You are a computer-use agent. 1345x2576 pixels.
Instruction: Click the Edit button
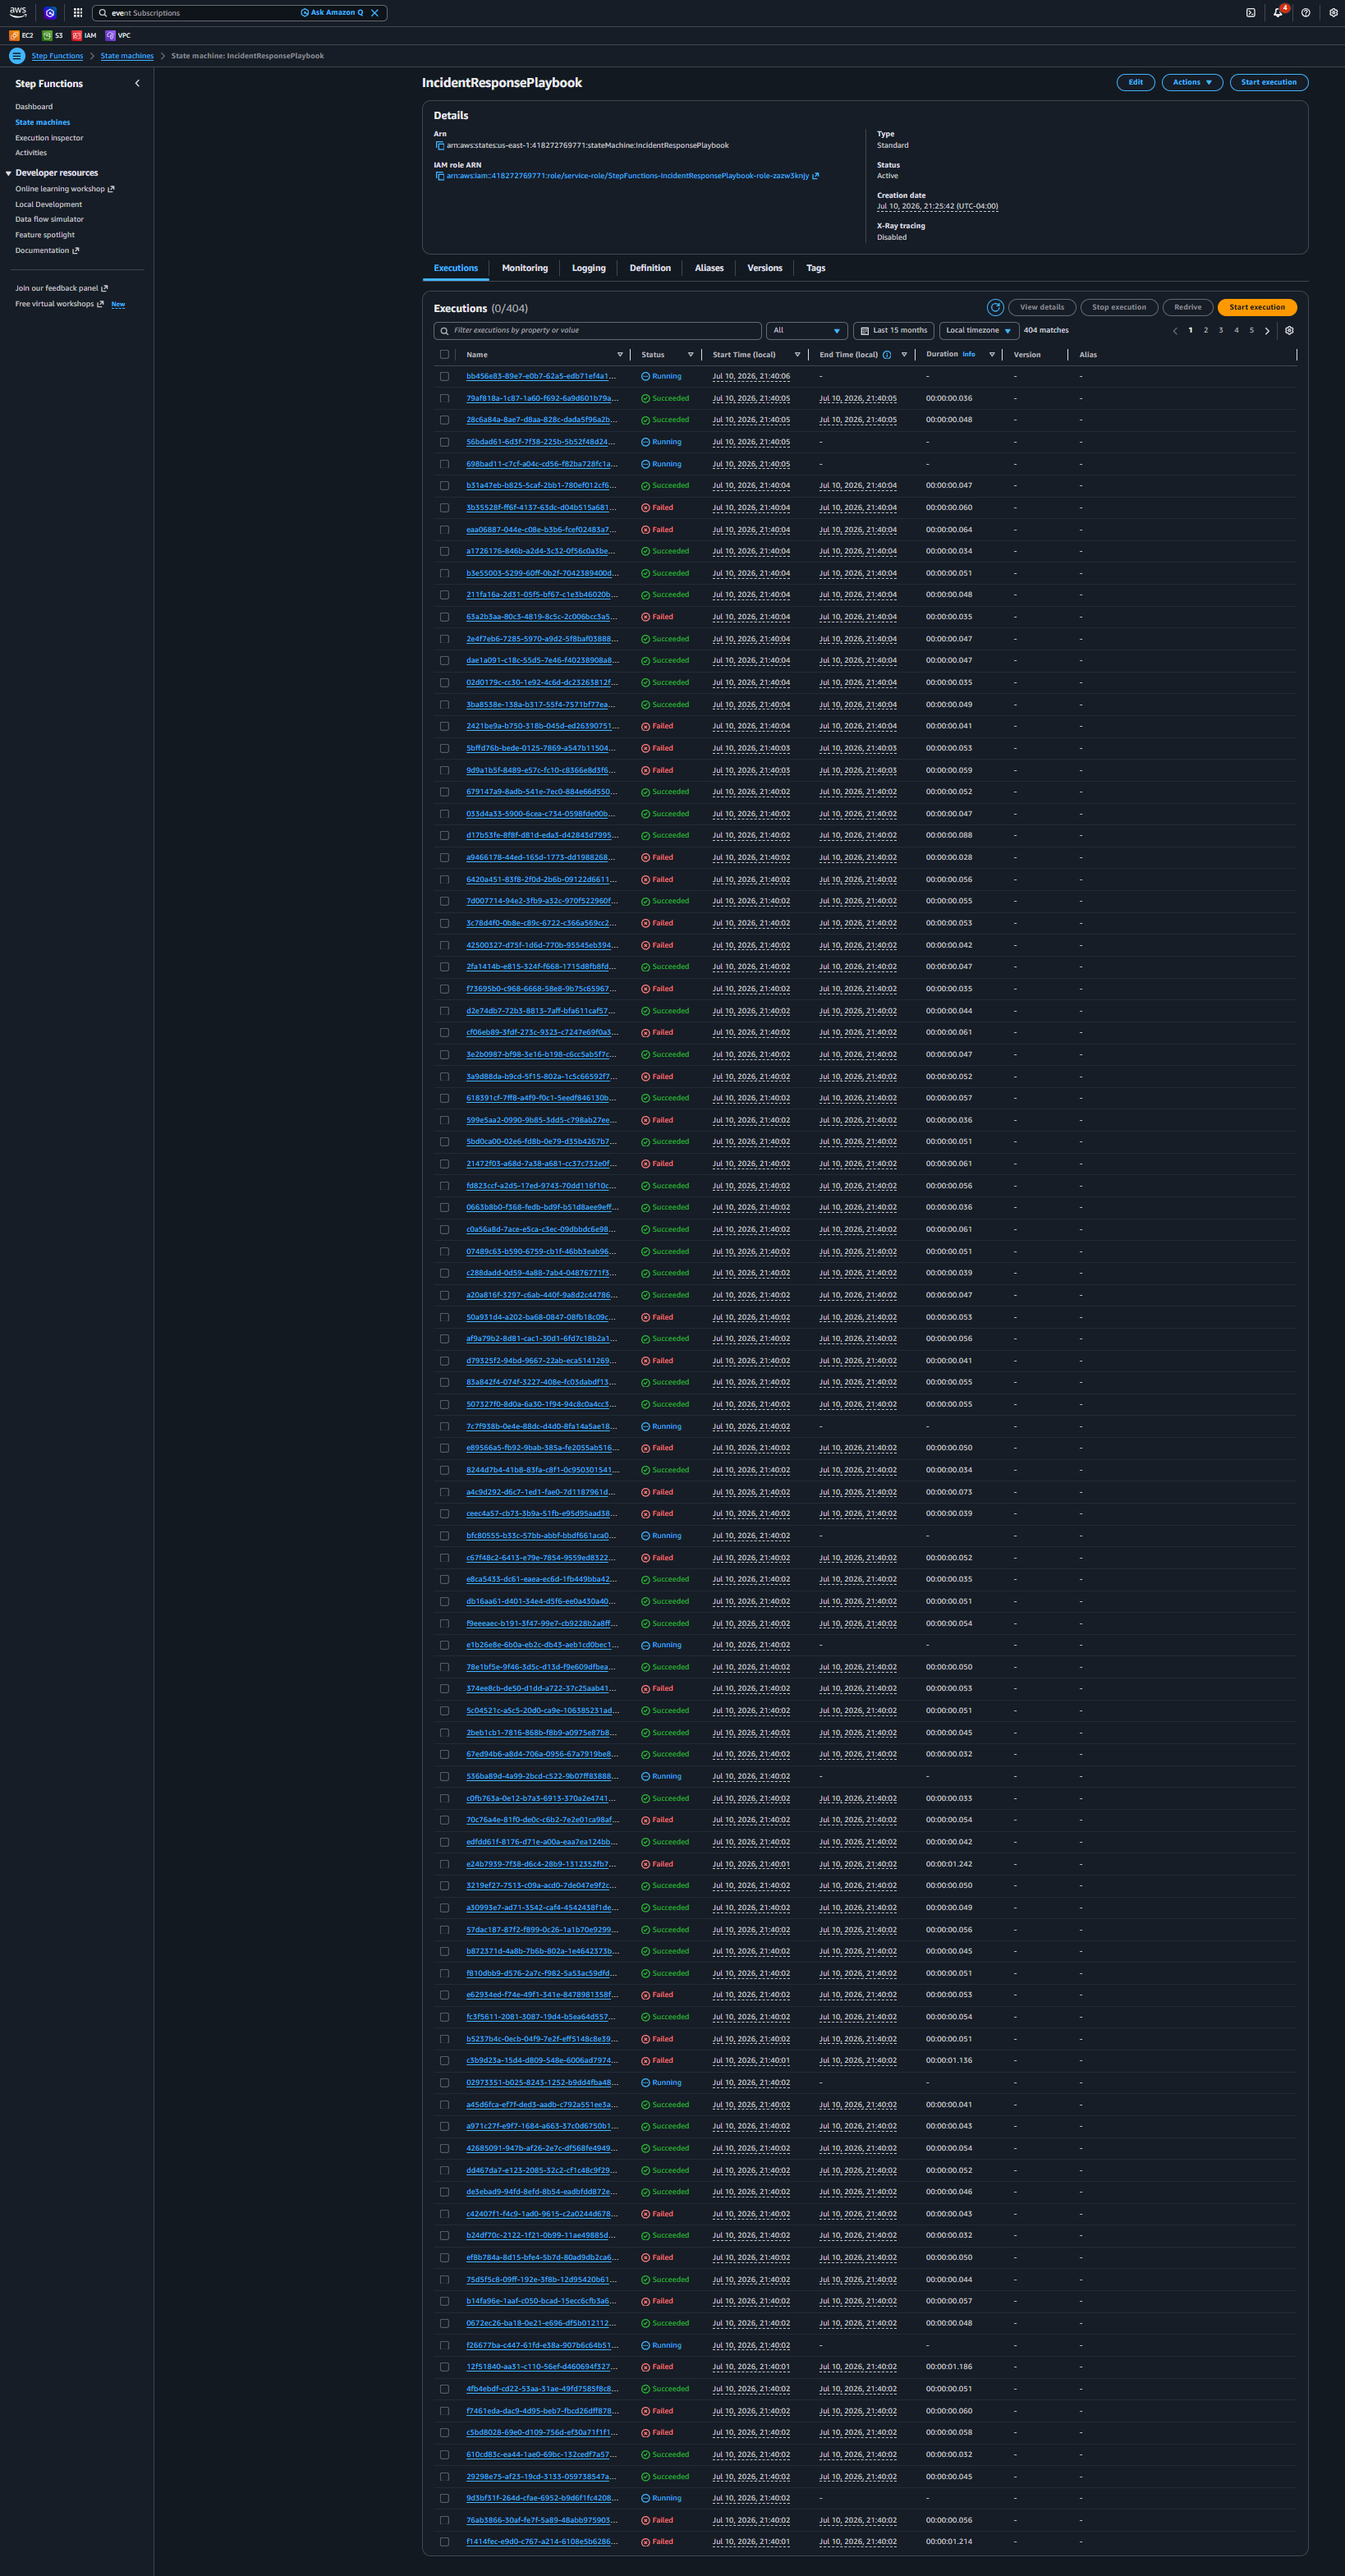tap(1135, 83)
